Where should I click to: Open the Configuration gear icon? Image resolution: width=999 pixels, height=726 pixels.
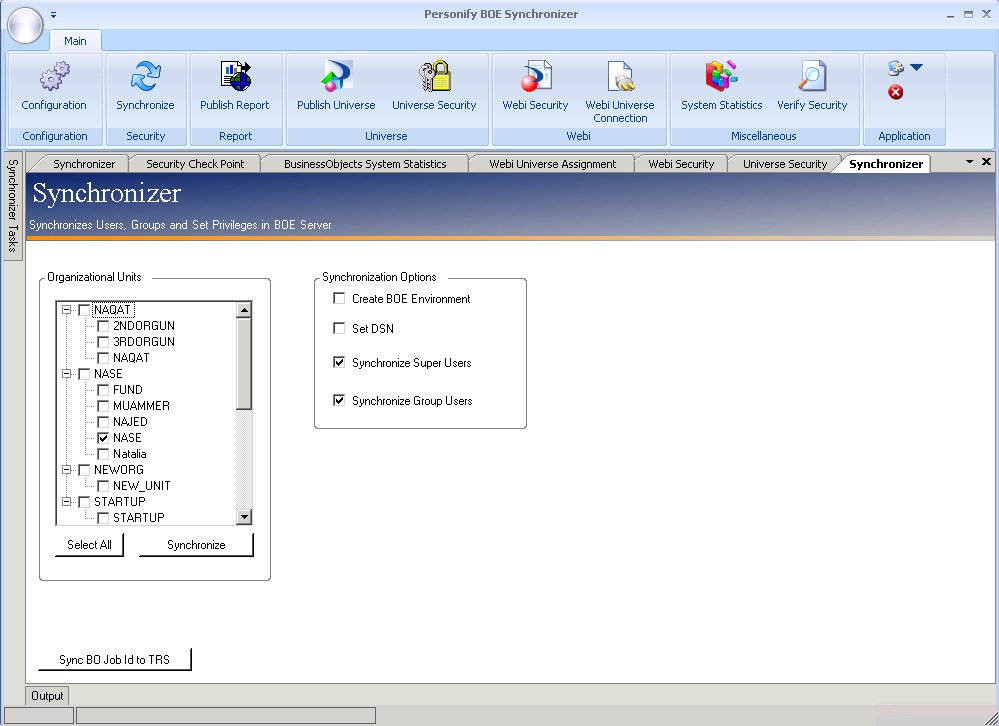[x=54, y=78]
